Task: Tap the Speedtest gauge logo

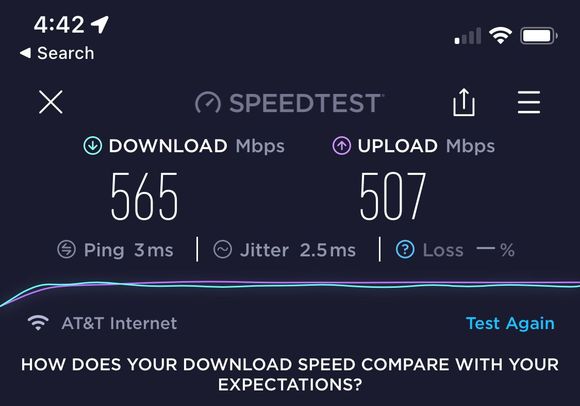Action: 208,103
